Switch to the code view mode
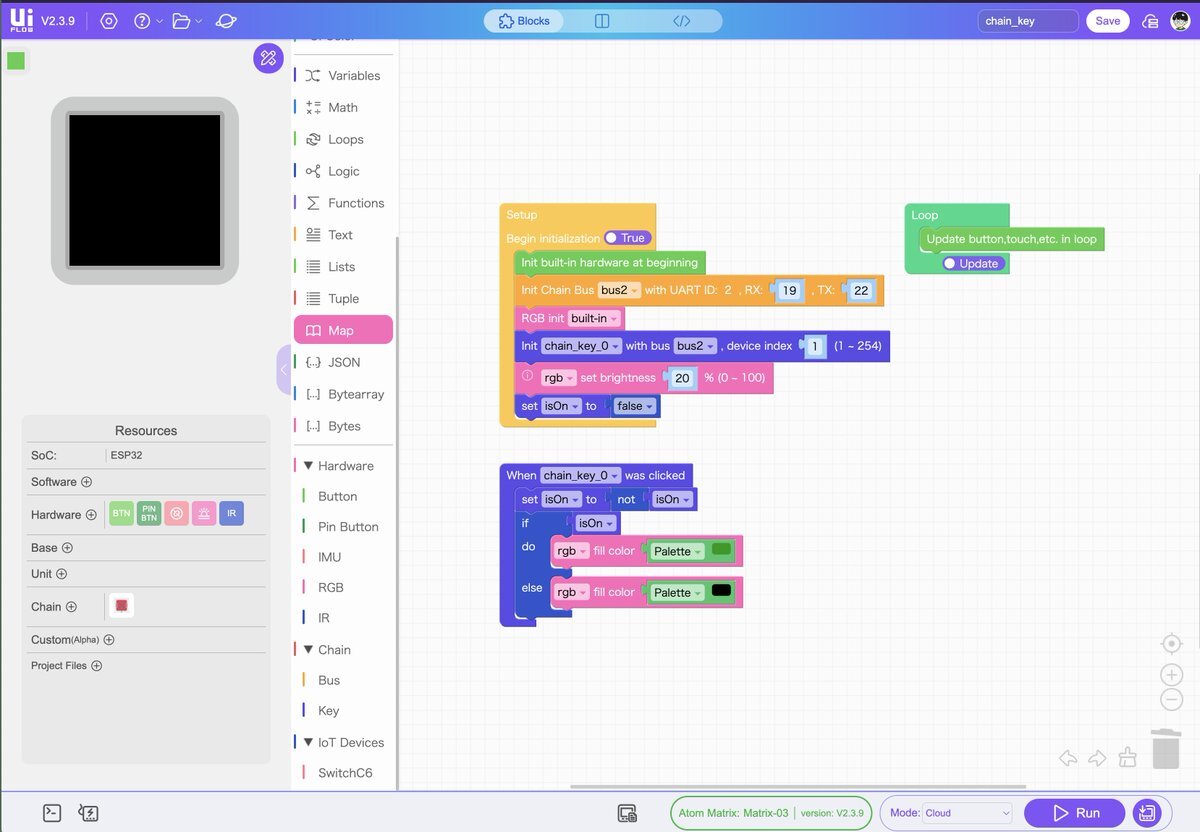The image size is (1200, 832). pyautogui.click(x=682, y=21)
